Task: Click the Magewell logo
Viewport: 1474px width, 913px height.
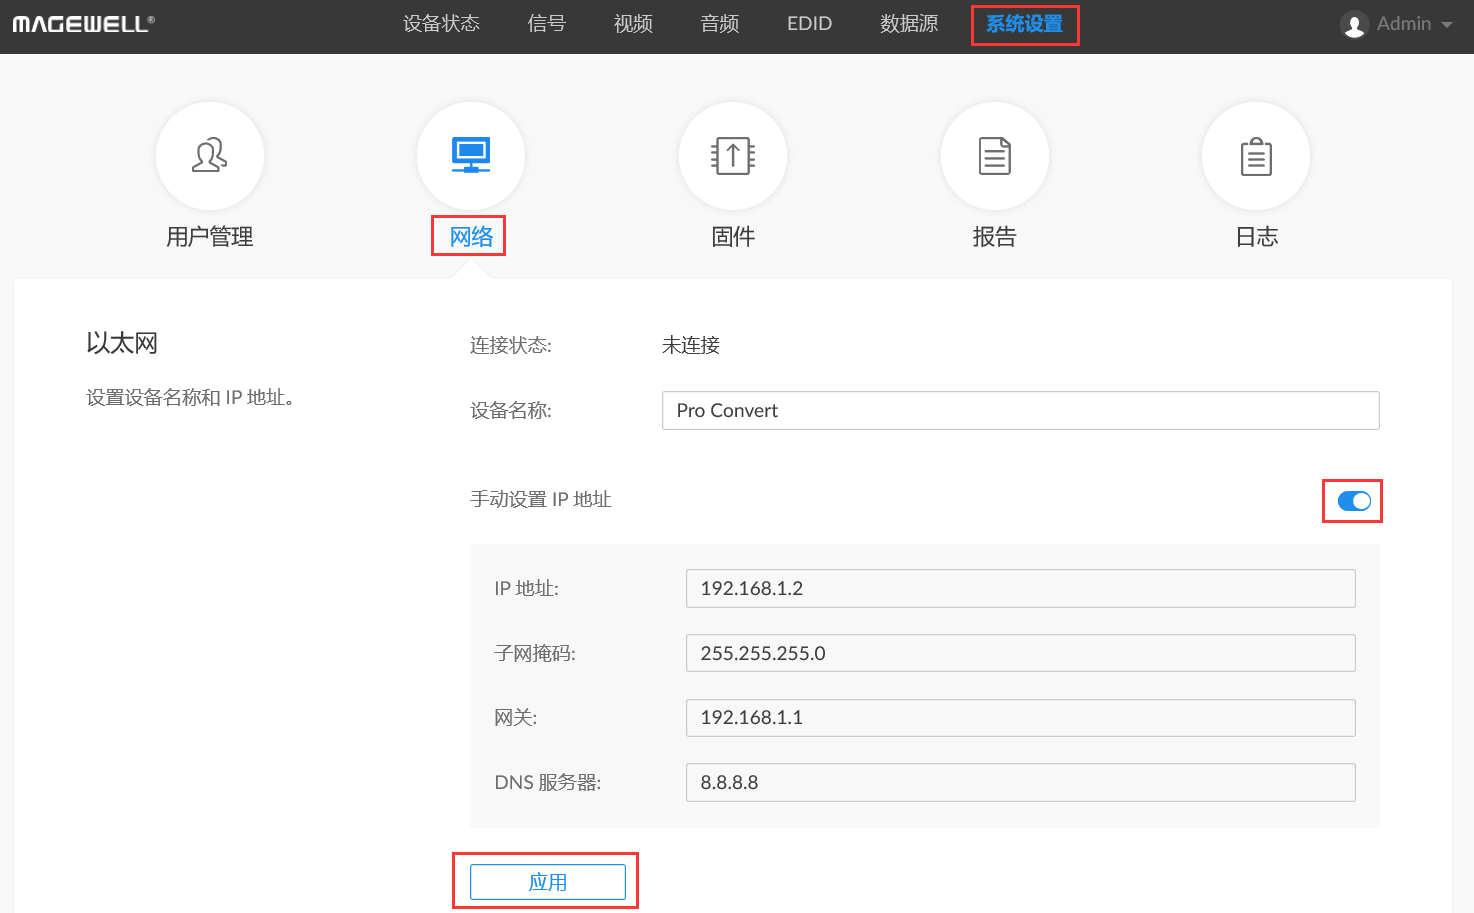Action: [83, 24]
